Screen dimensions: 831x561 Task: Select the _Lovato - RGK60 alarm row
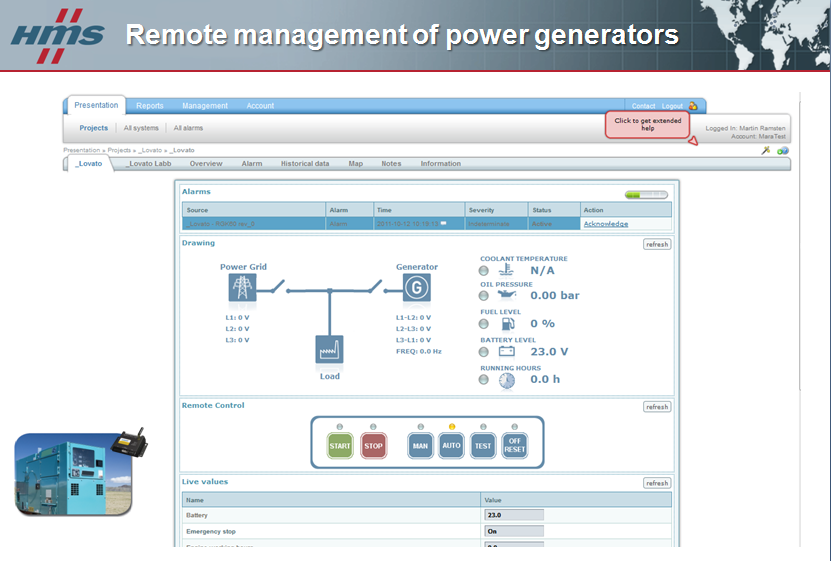[x=427, y=224]
